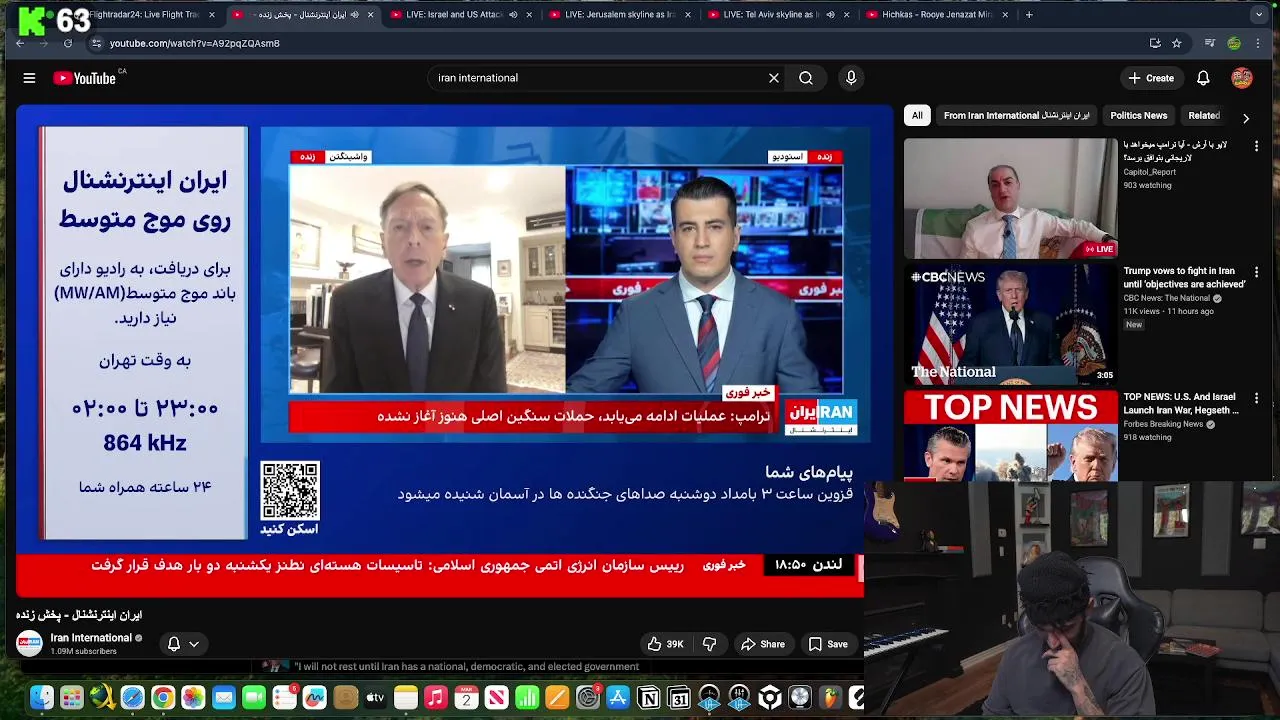Open Apple TV from the dock
Screen dimensions: 1280x720
point(375,698)
